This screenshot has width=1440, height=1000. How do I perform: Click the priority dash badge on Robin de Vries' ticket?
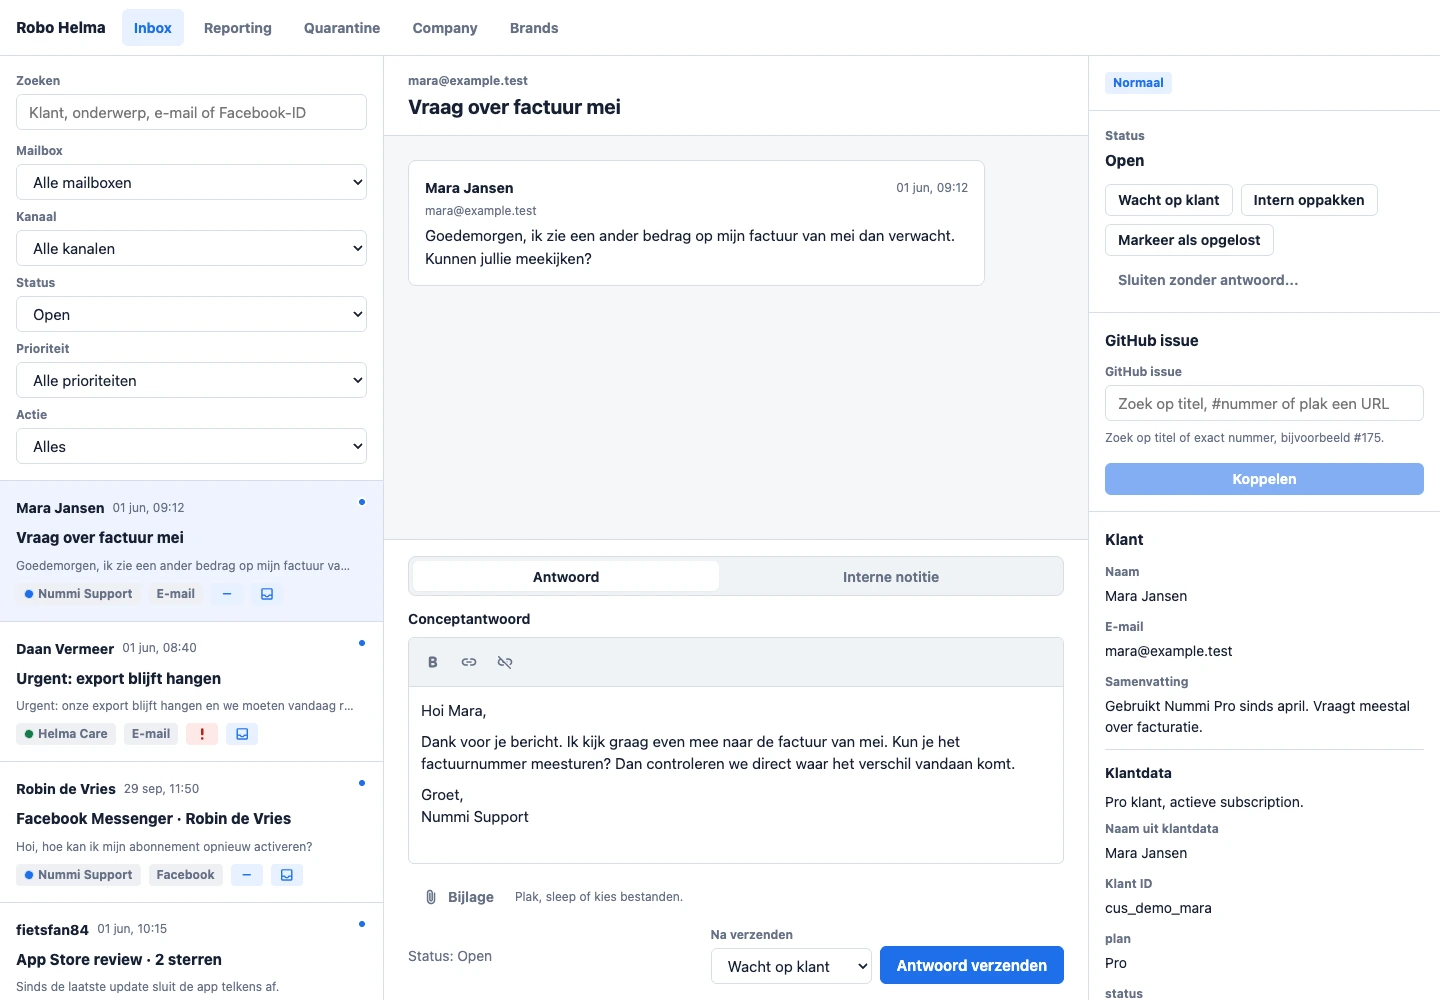tap(246, 875)
